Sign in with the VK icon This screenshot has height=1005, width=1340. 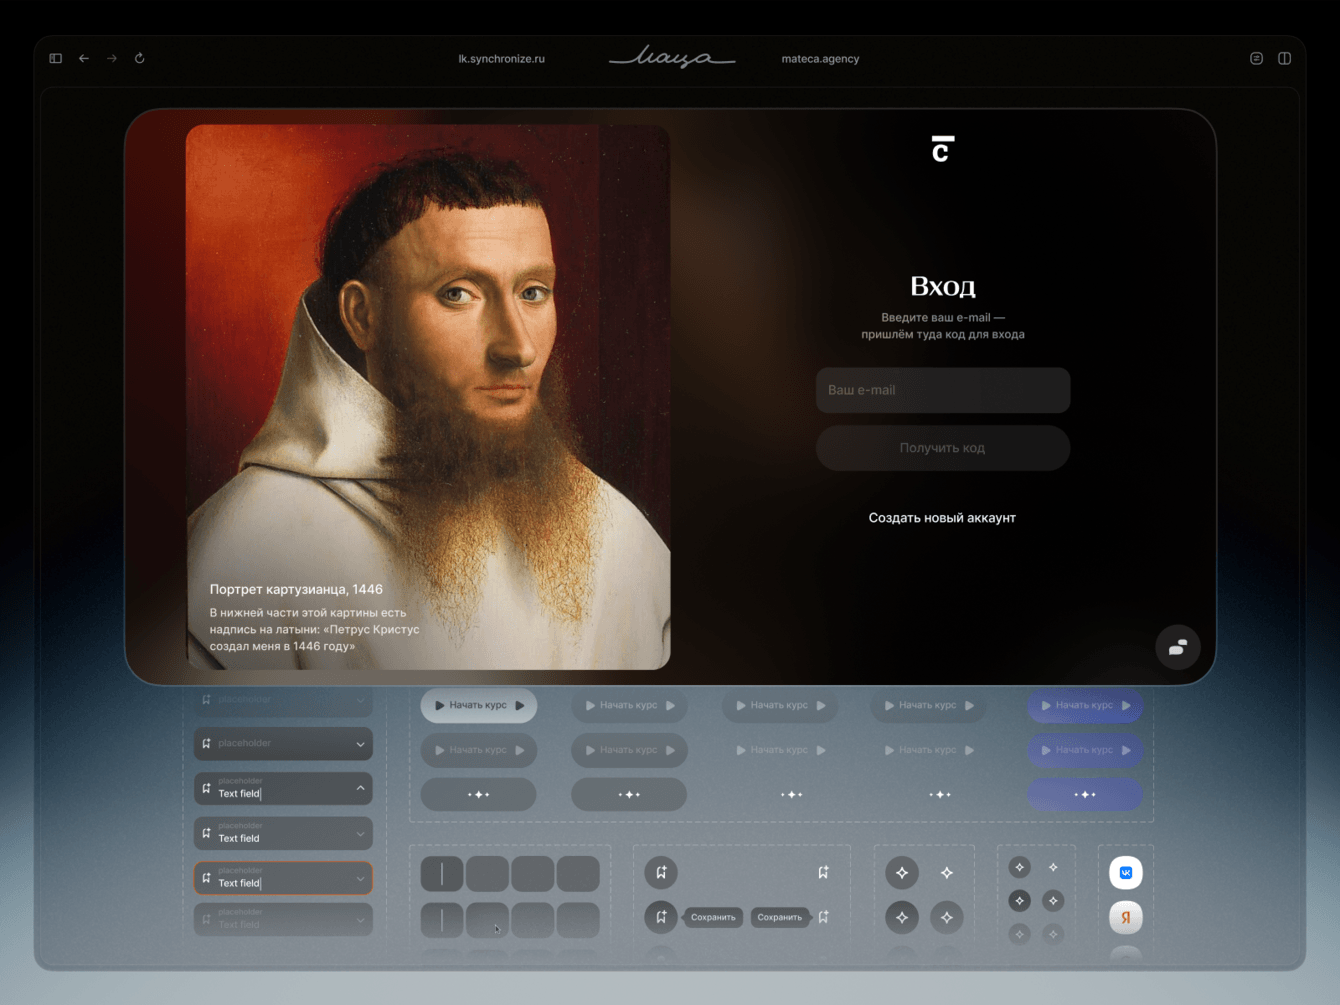point(1126,873)
